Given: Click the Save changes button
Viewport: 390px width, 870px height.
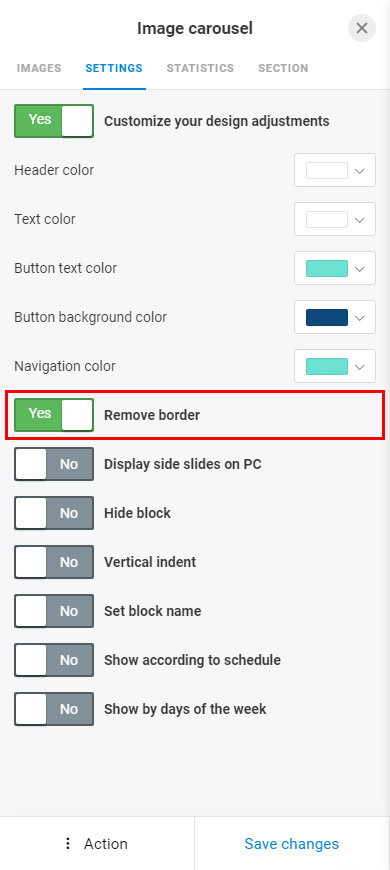Looking at the screenshot, I should click(292, 843).
